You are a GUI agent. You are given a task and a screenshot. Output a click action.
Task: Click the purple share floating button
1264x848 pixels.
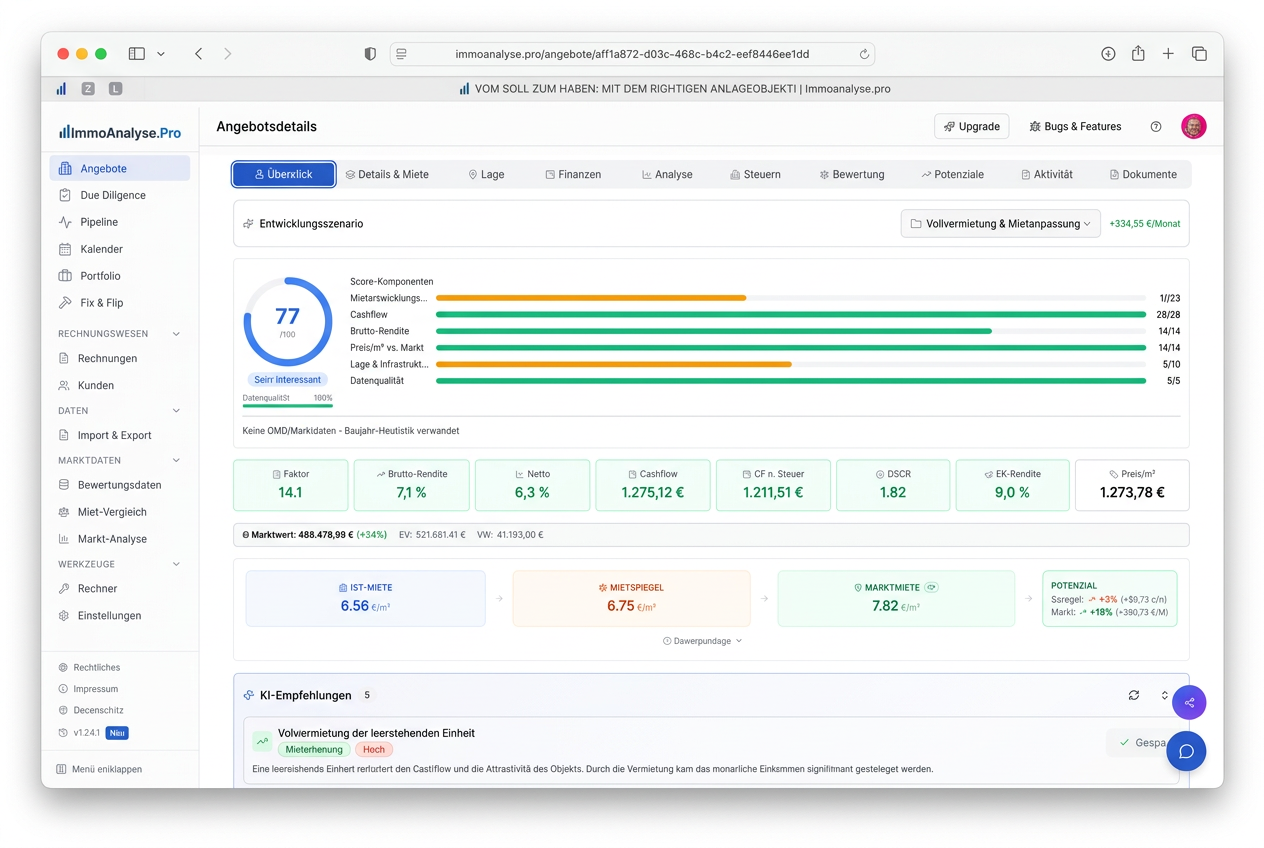1189,703
